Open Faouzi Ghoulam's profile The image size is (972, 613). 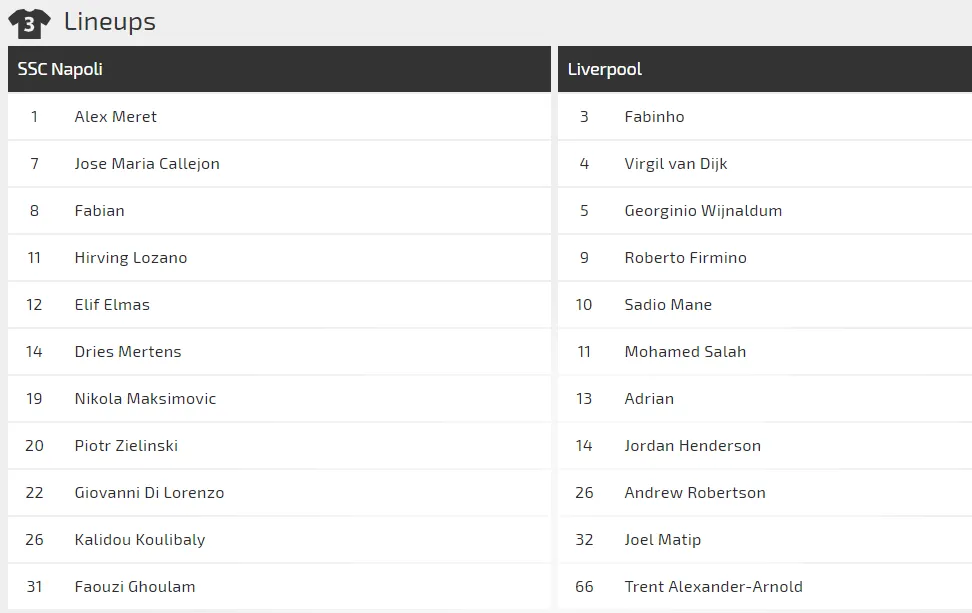135,587
